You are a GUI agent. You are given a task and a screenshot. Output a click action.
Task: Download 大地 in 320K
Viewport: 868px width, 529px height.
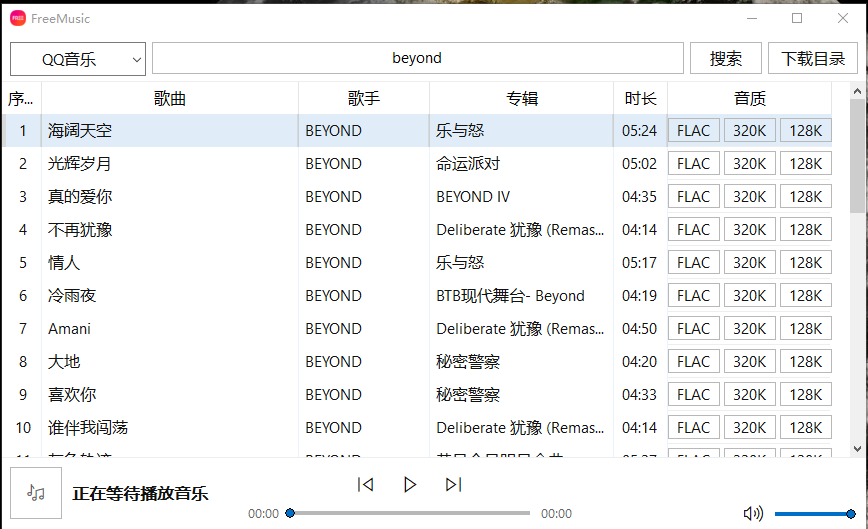[750, 362]
